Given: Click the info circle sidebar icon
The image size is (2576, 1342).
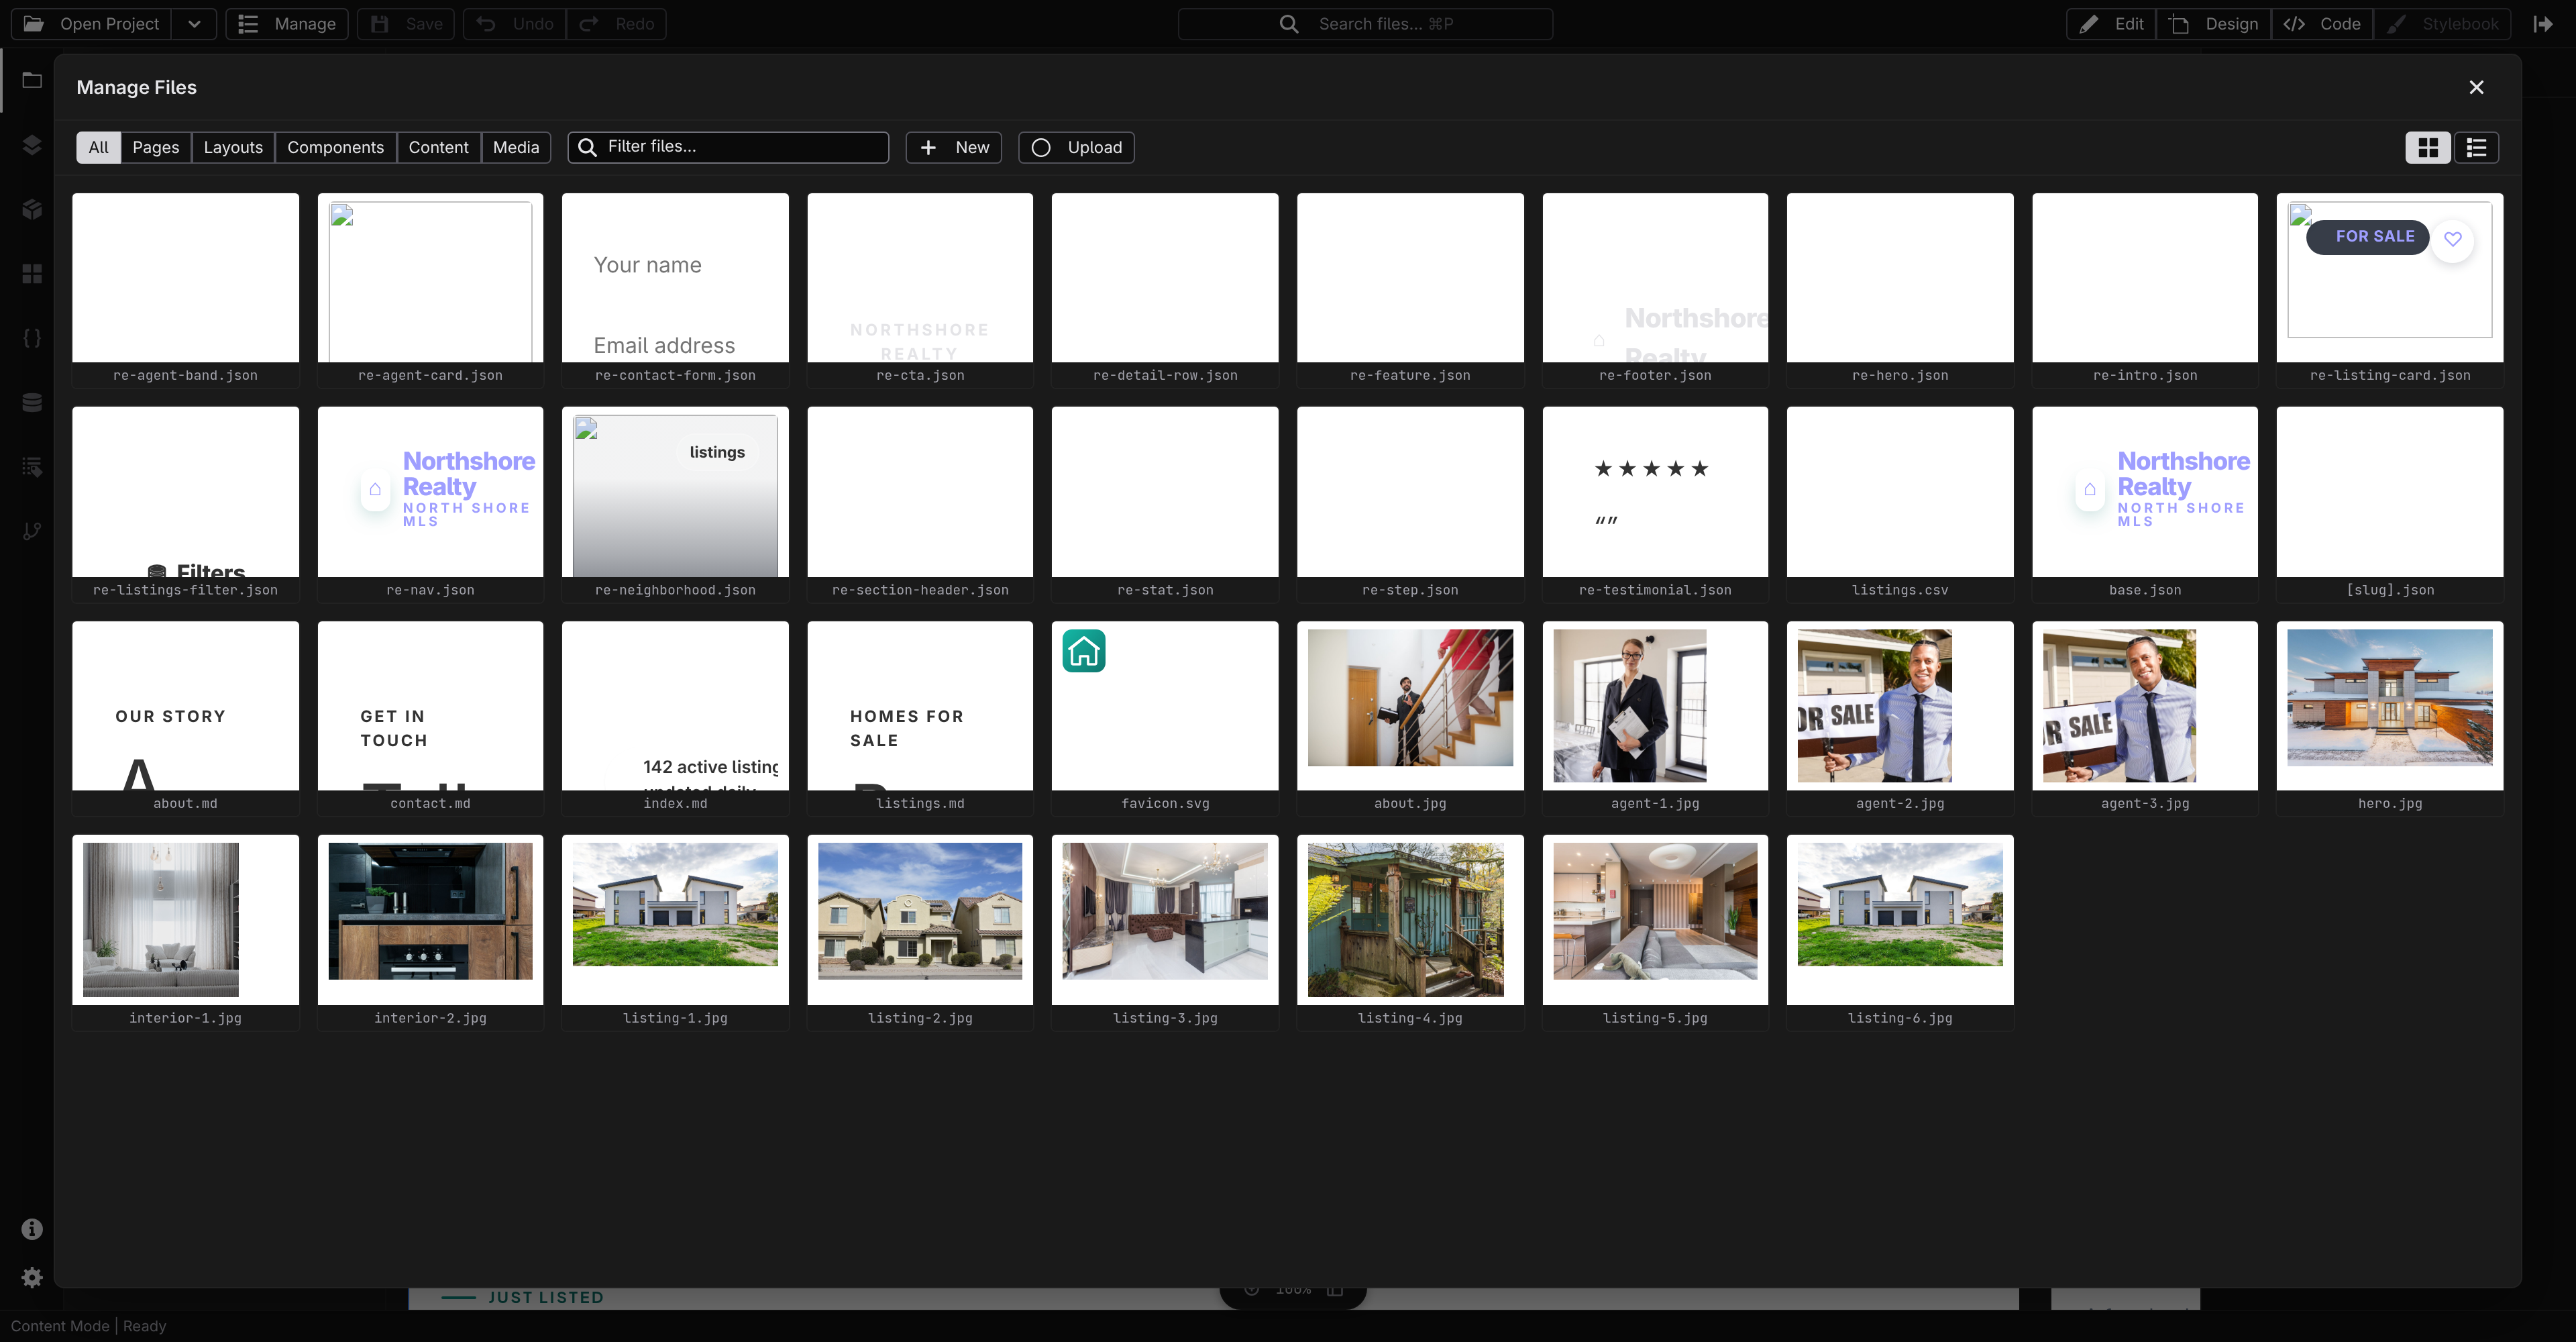Looking at the screenshot, I should [32, 1229].
